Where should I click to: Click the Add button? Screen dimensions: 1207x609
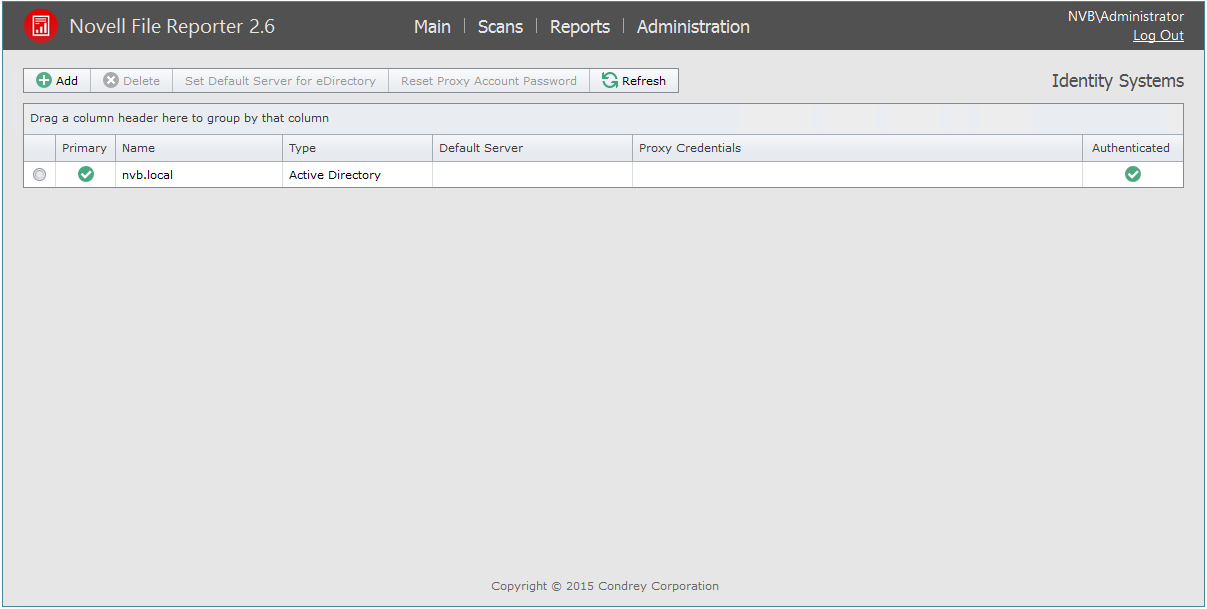coord(57,81)
